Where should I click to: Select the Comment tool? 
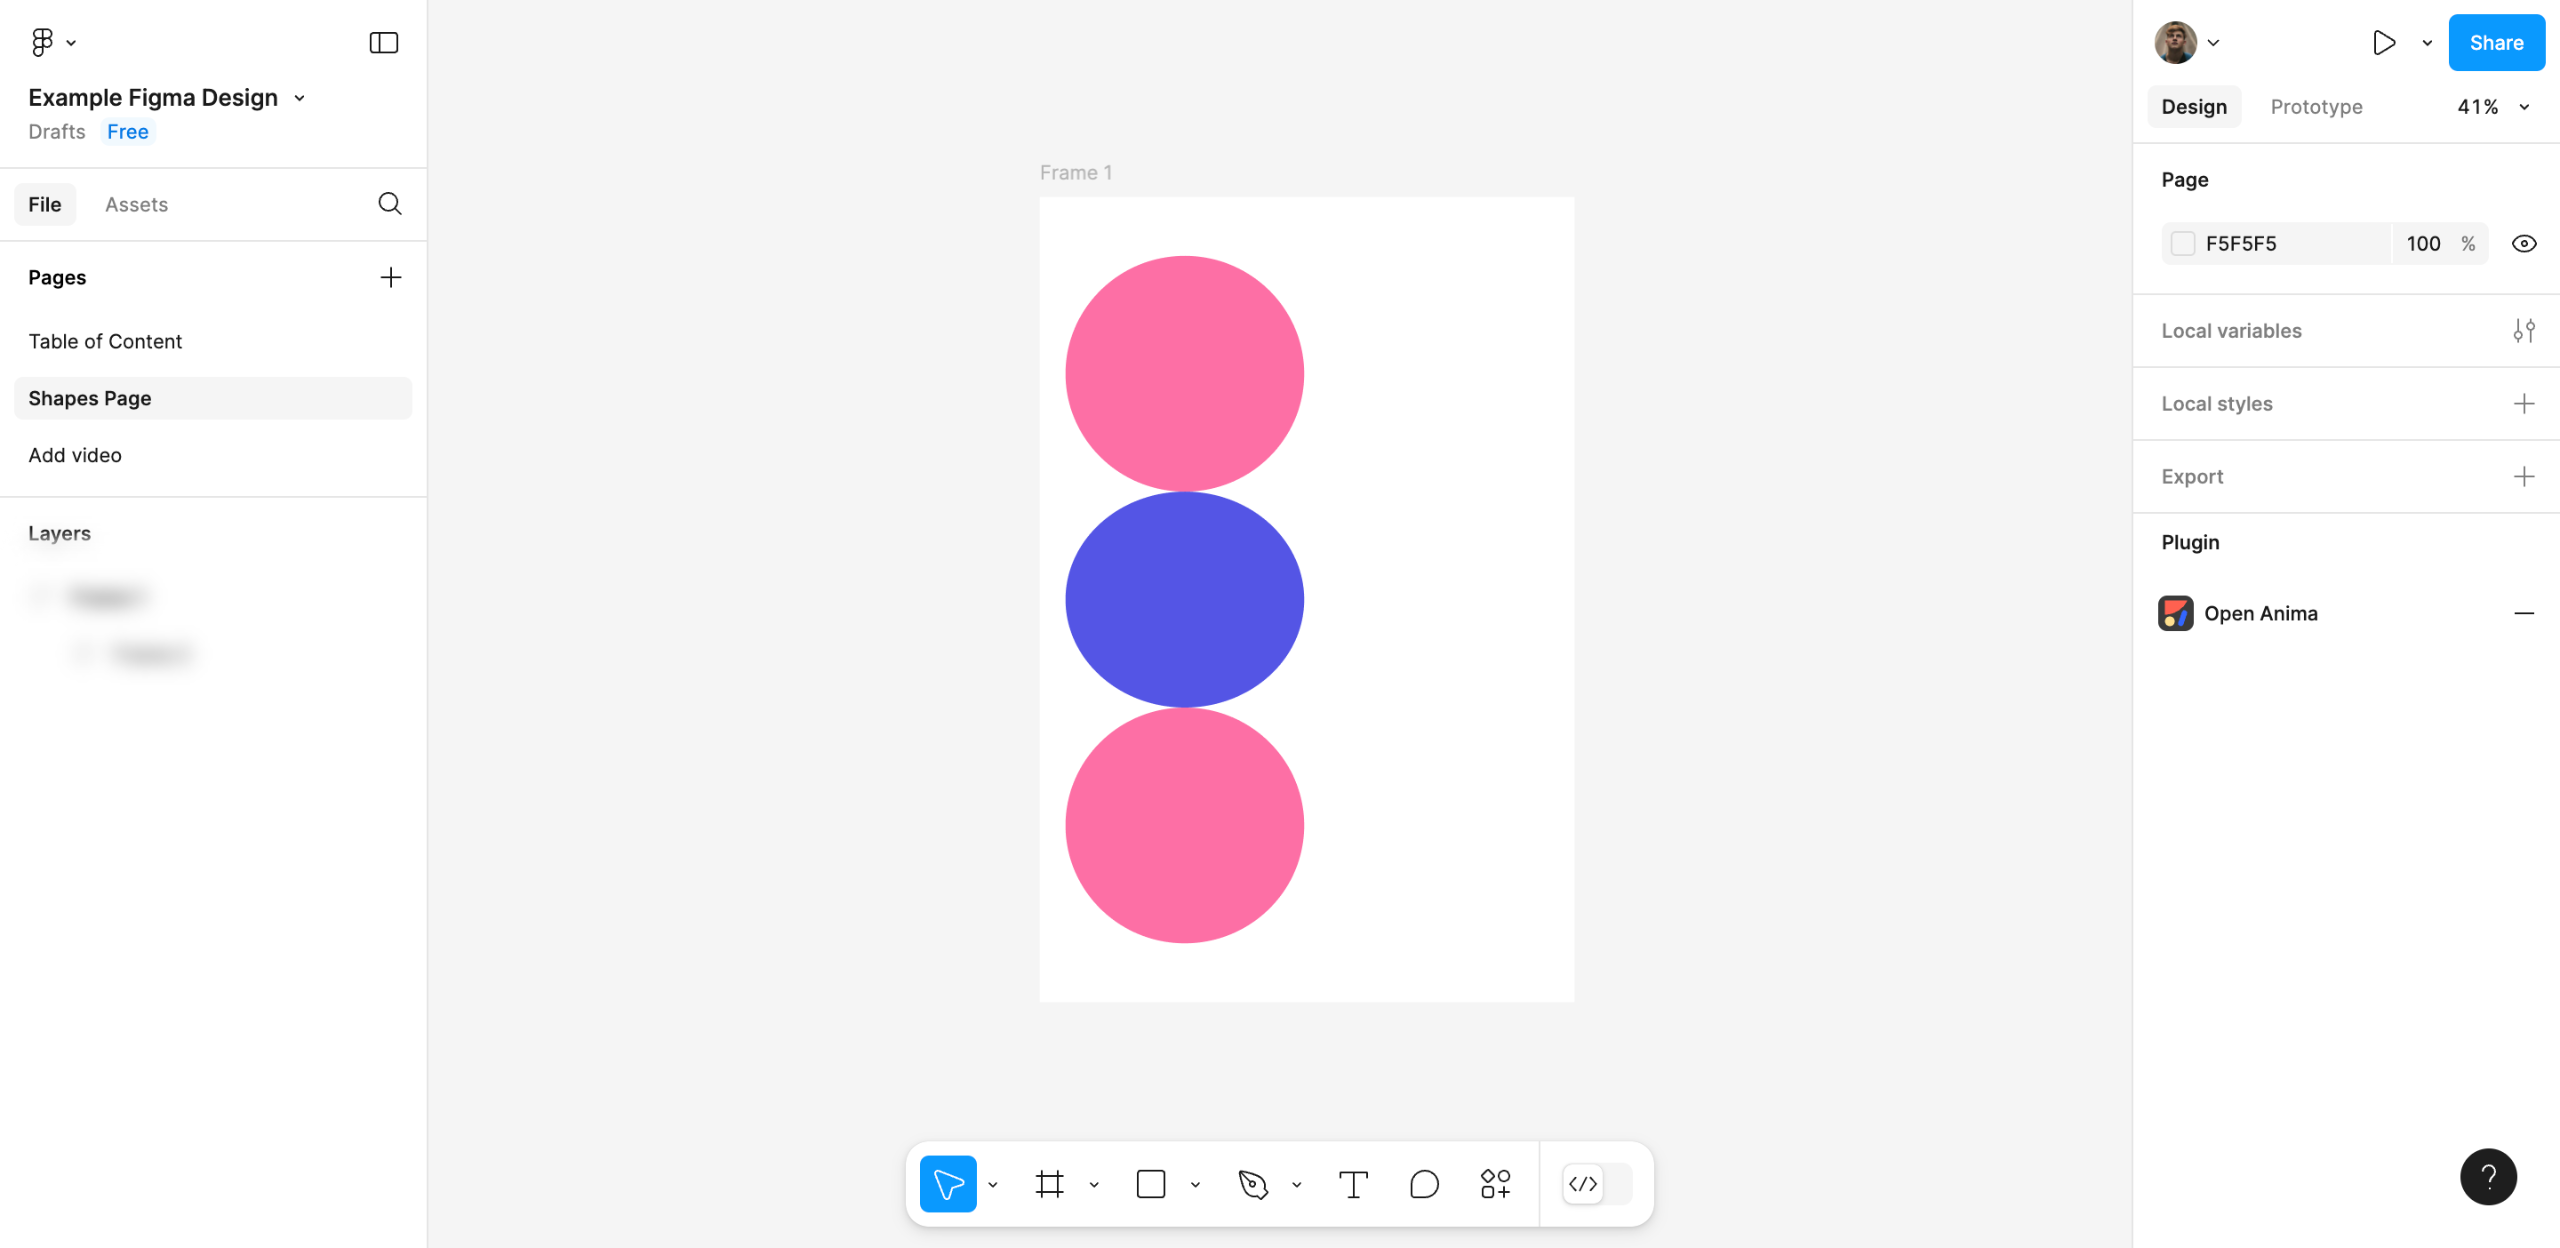click(x=1423, y=1184)
